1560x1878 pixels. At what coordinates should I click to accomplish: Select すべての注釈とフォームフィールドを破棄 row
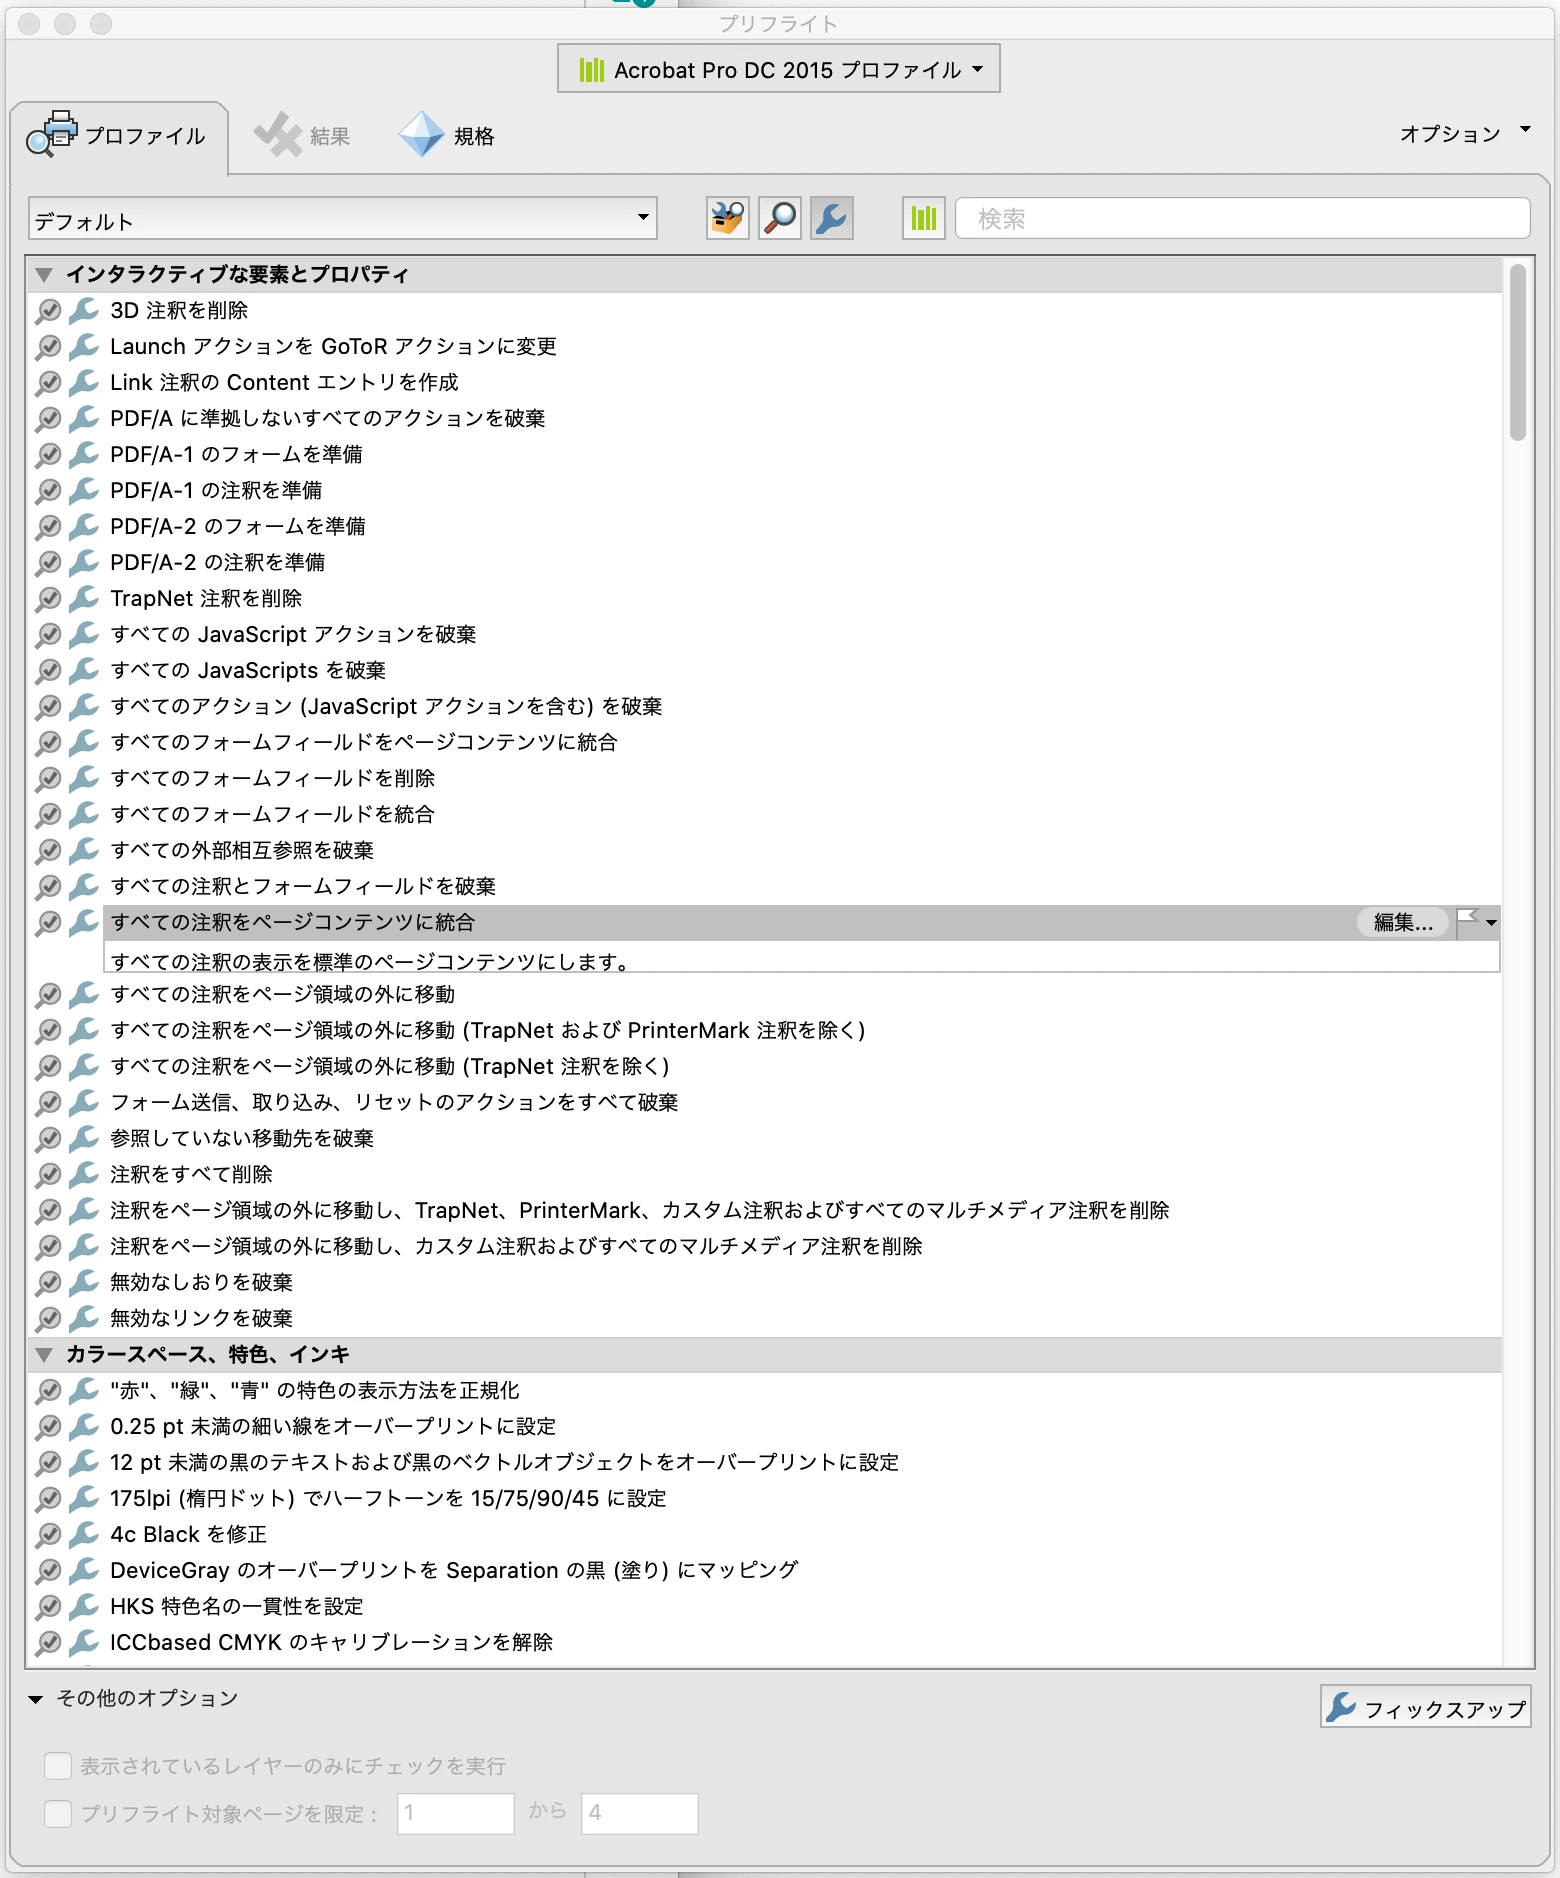point(767,886)
